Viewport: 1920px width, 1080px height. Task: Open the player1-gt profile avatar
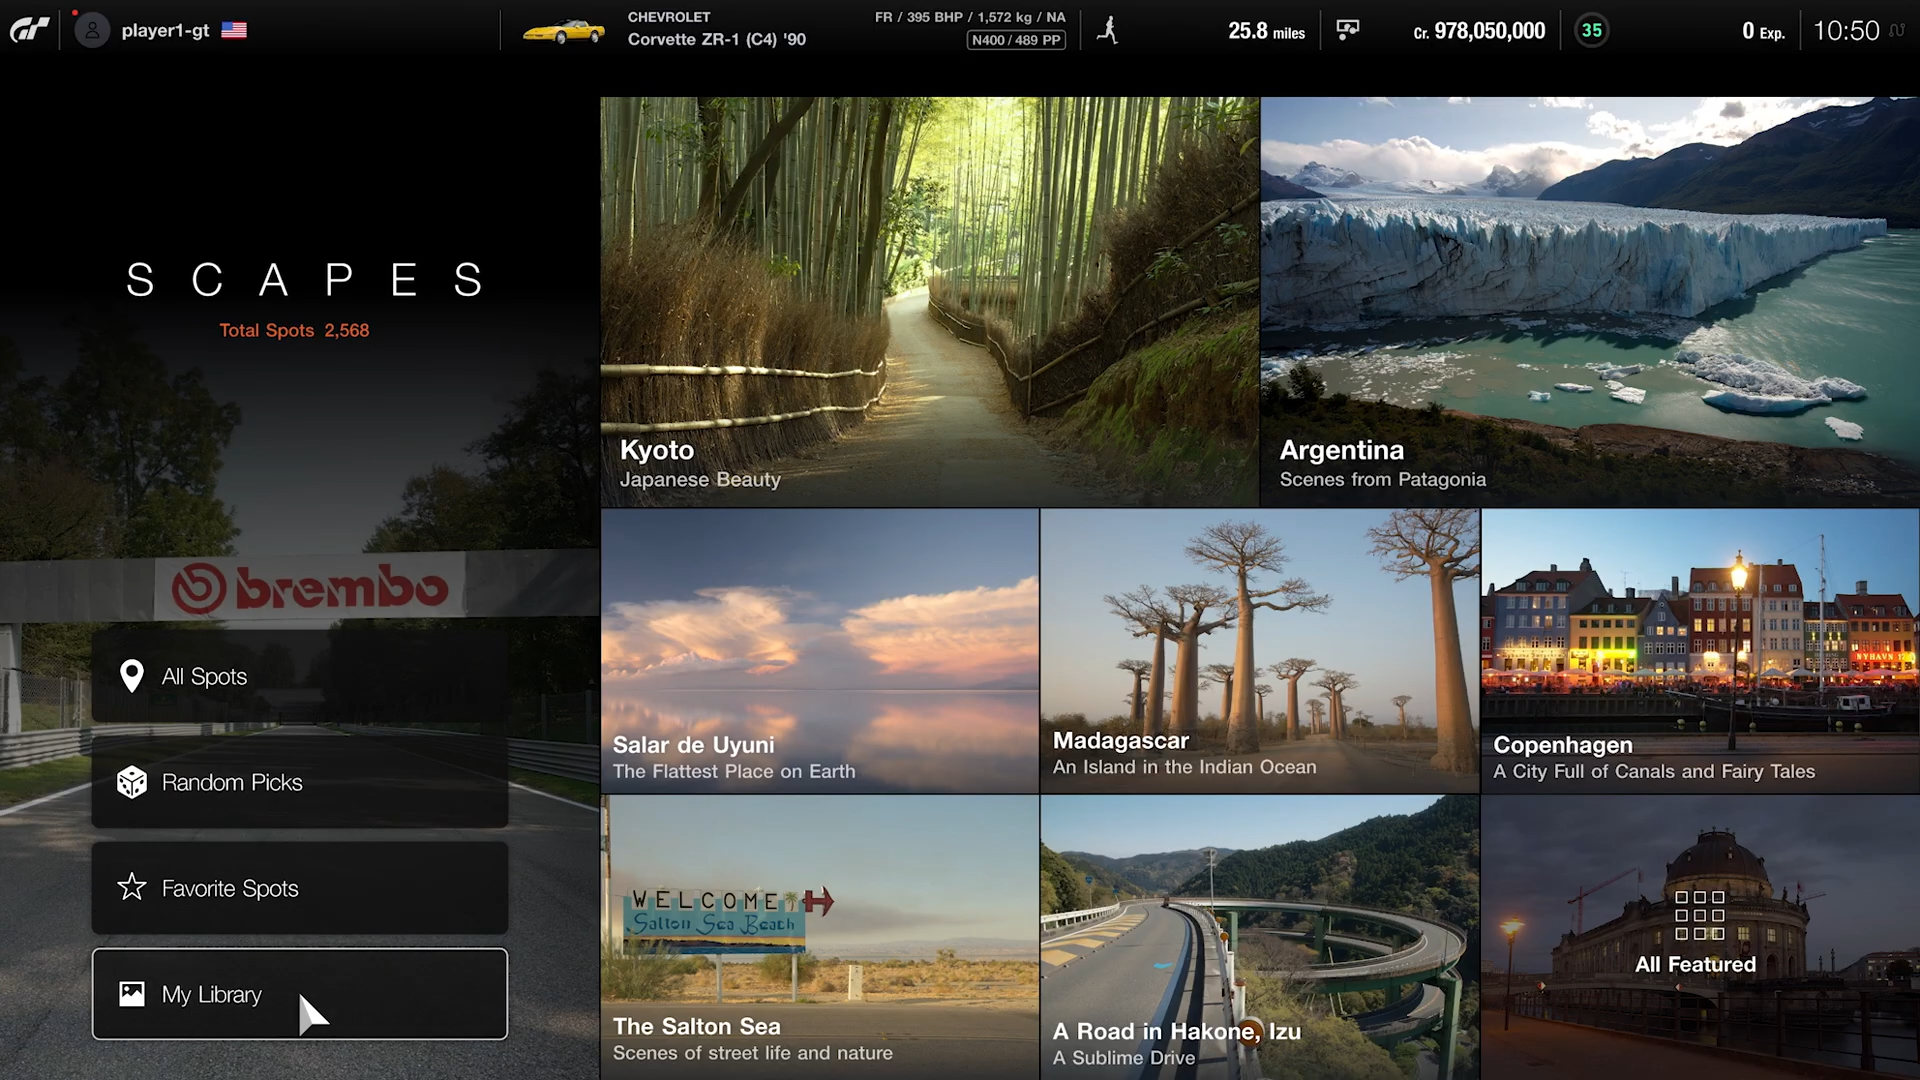coord(92,30)
